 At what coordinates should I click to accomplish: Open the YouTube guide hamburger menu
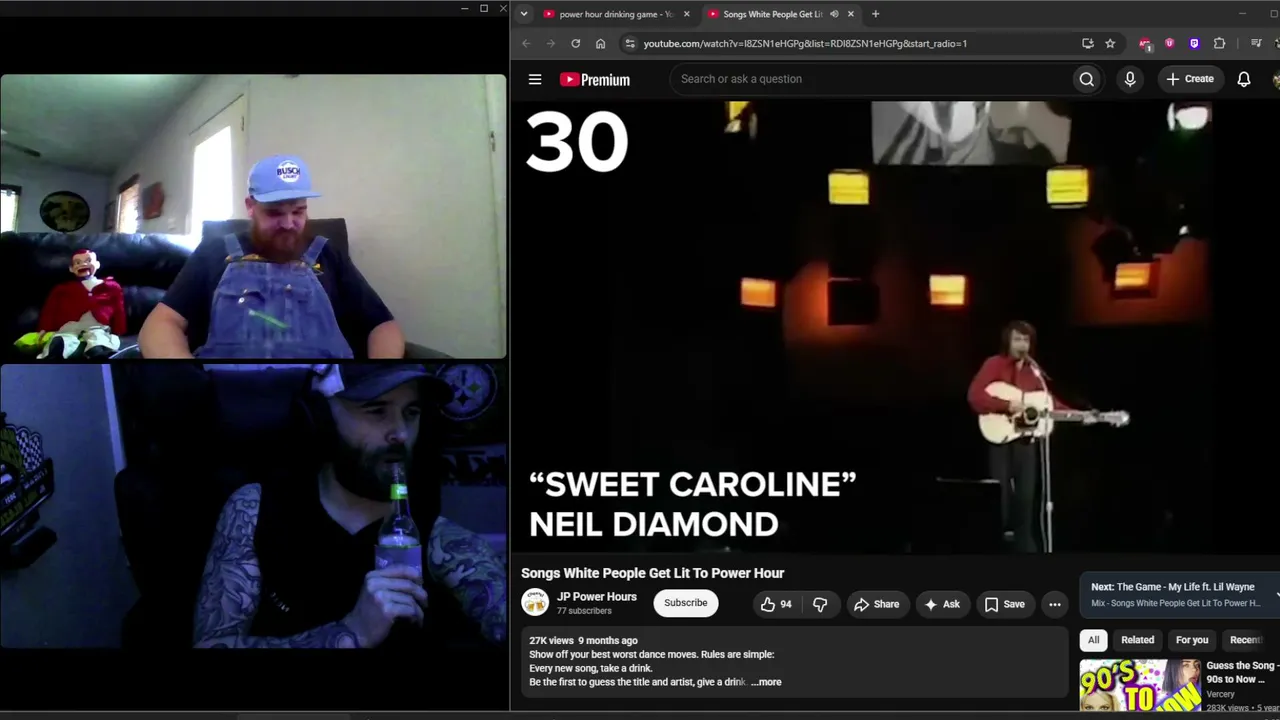[535, 79]
